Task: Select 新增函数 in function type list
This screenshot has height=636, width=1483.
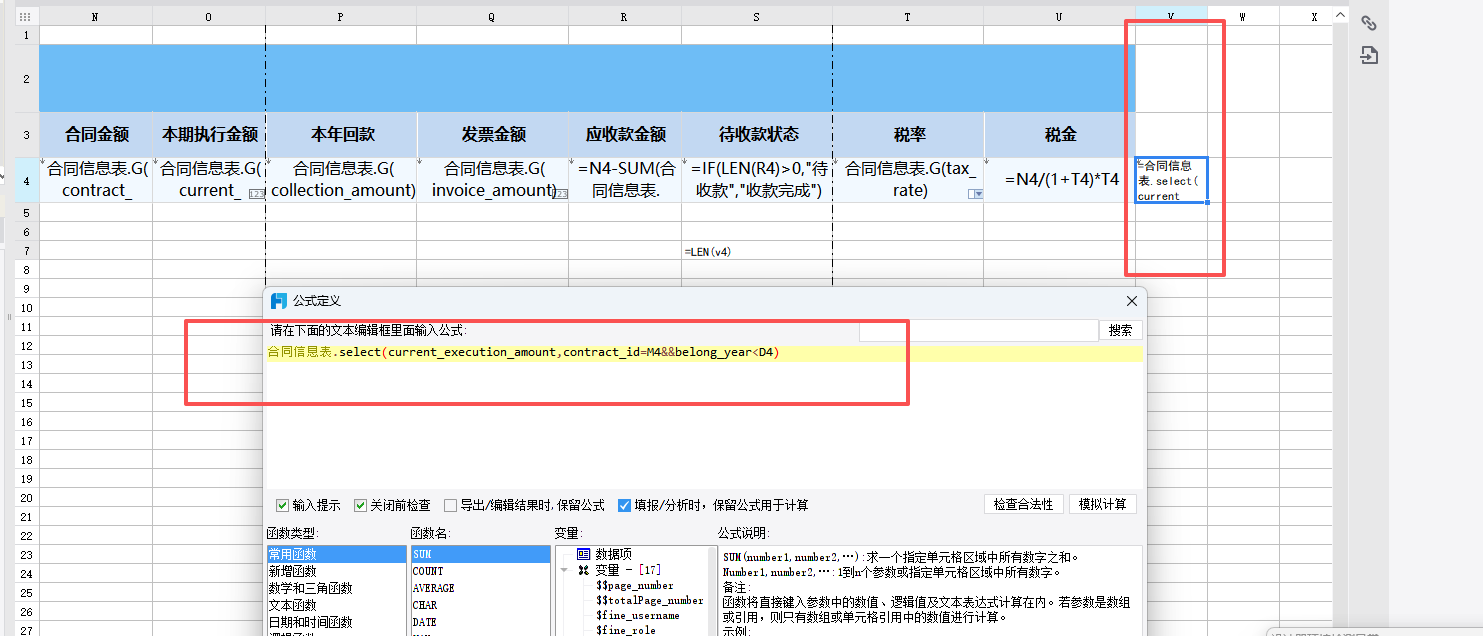Action: pyautogui.click(x=335, y=571)
